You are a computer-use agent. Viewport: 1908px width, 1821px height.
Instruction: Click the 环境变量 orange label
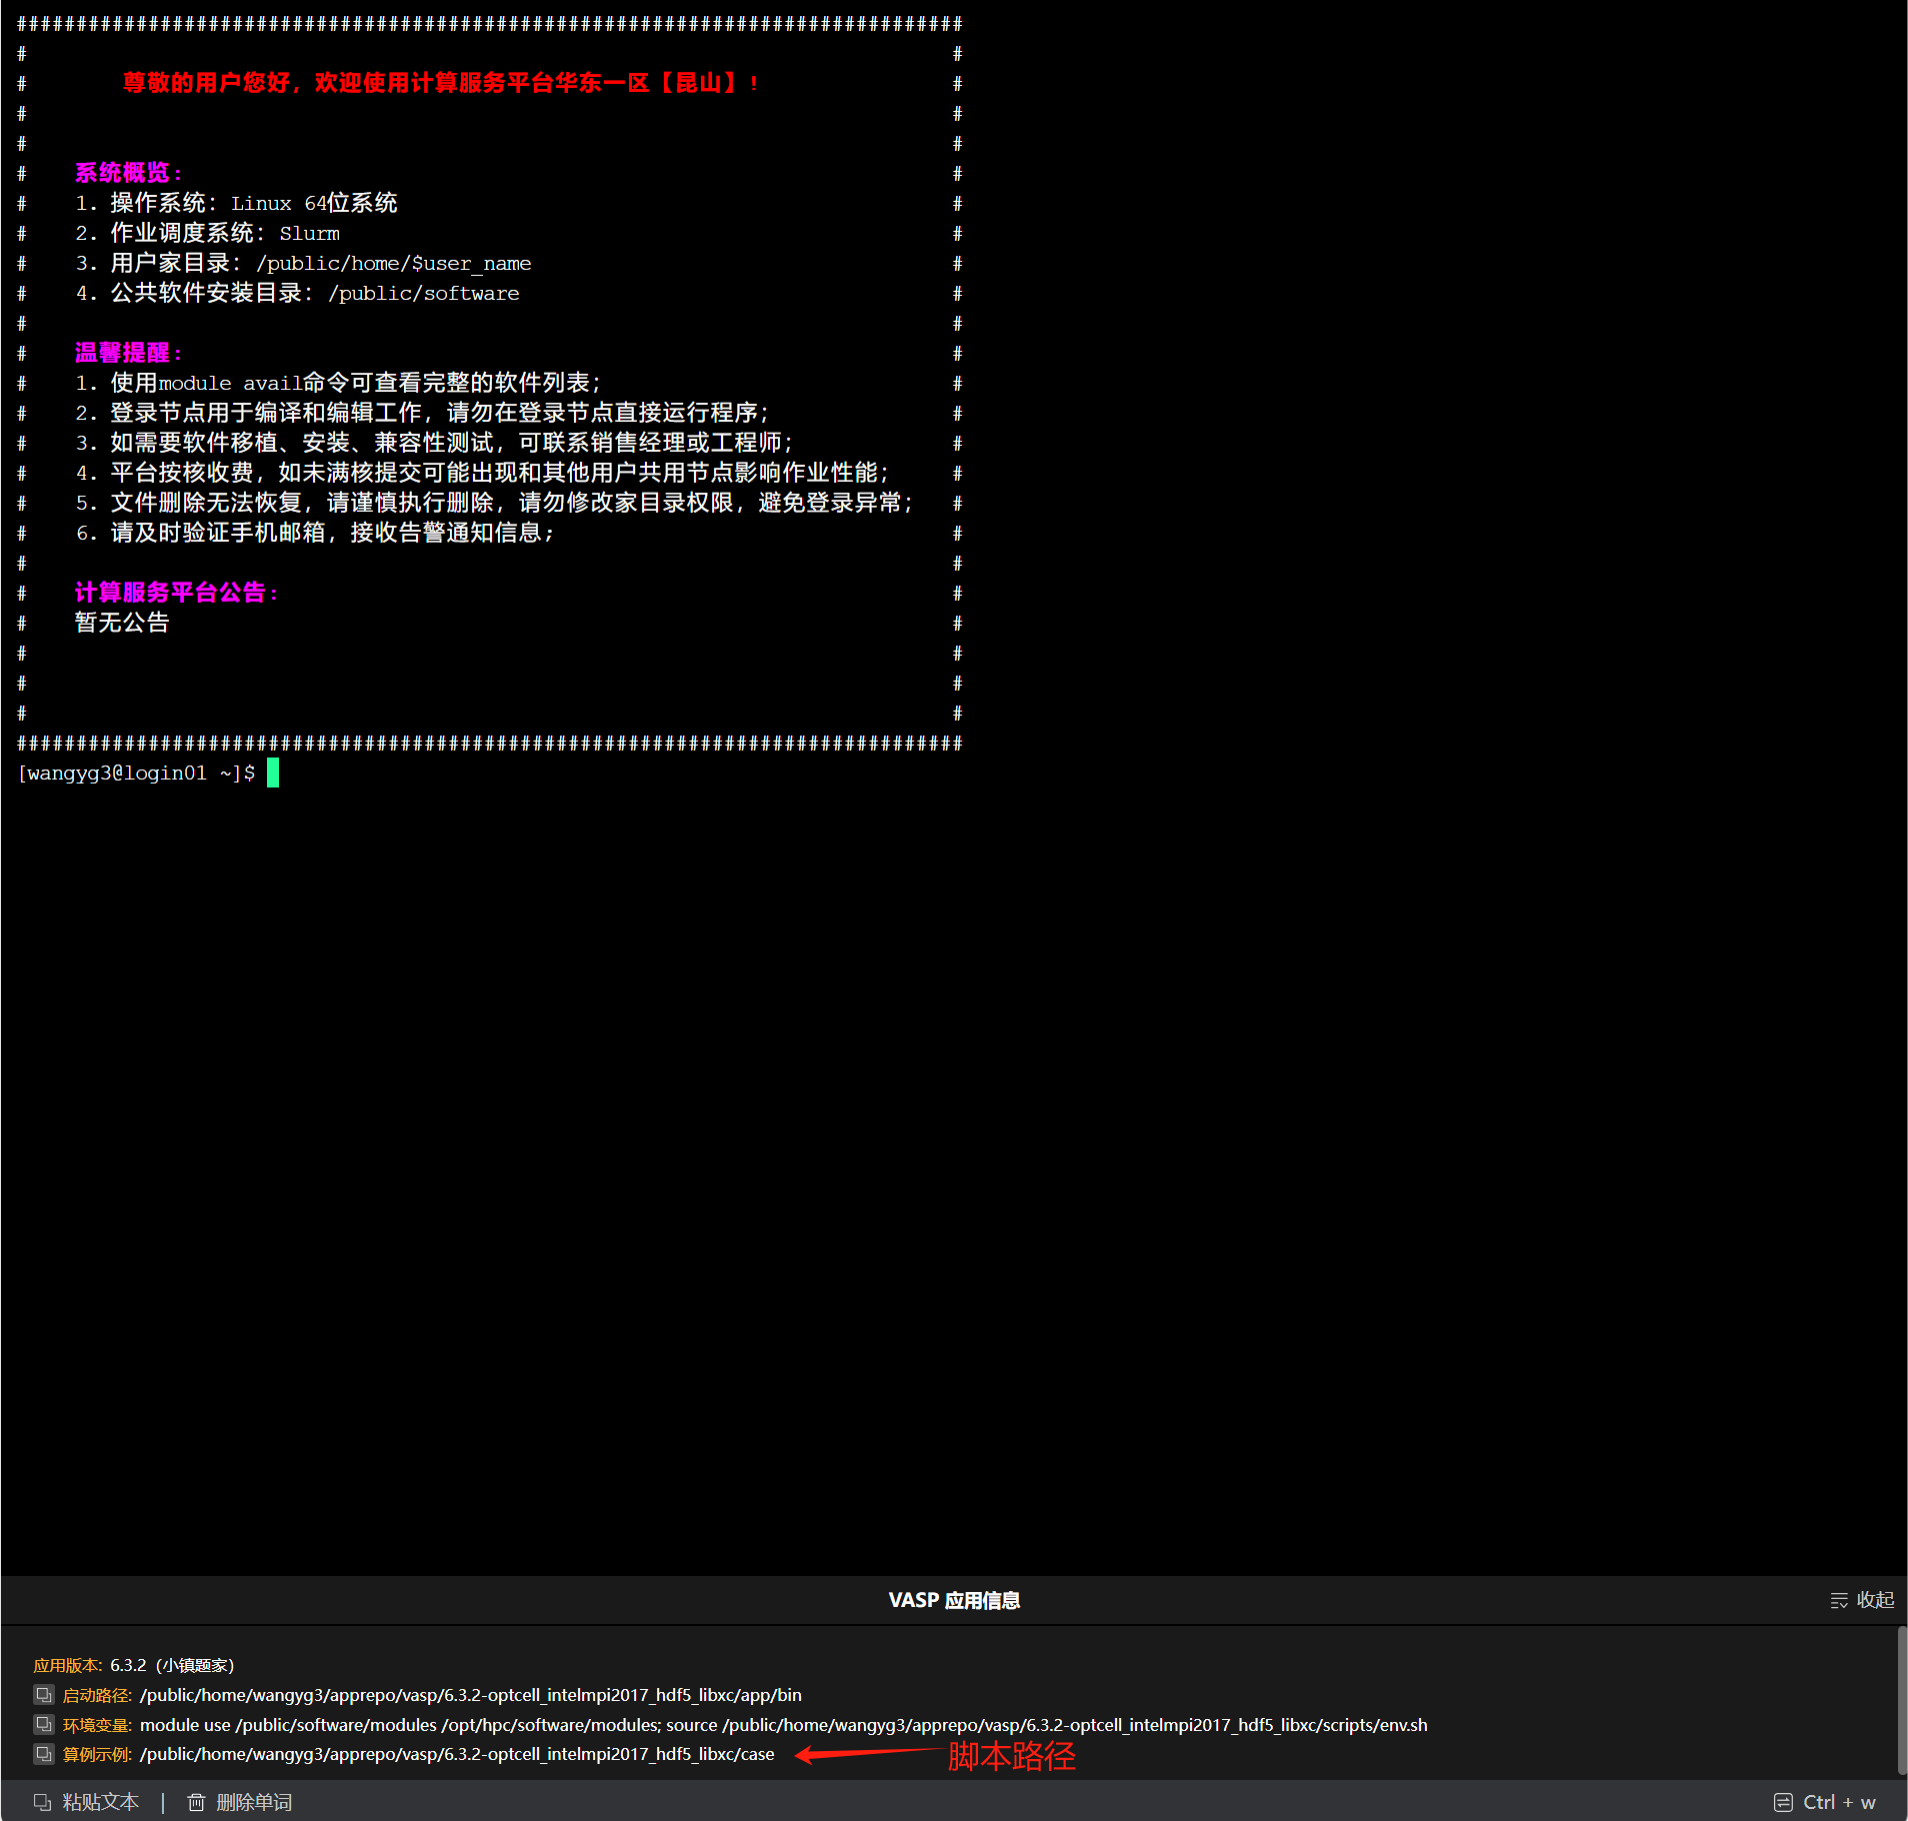tap(97, 1725)
